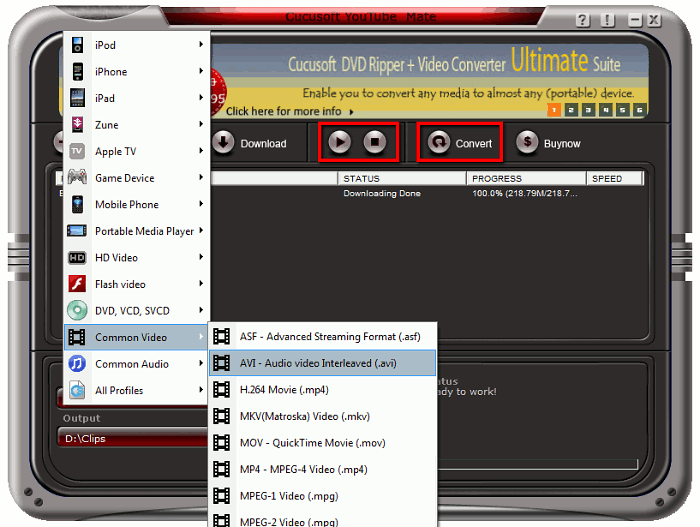Click the ASF format film icon
This screenshot has height=527, width=700.
pyautogui.click(x=221, y=336)
